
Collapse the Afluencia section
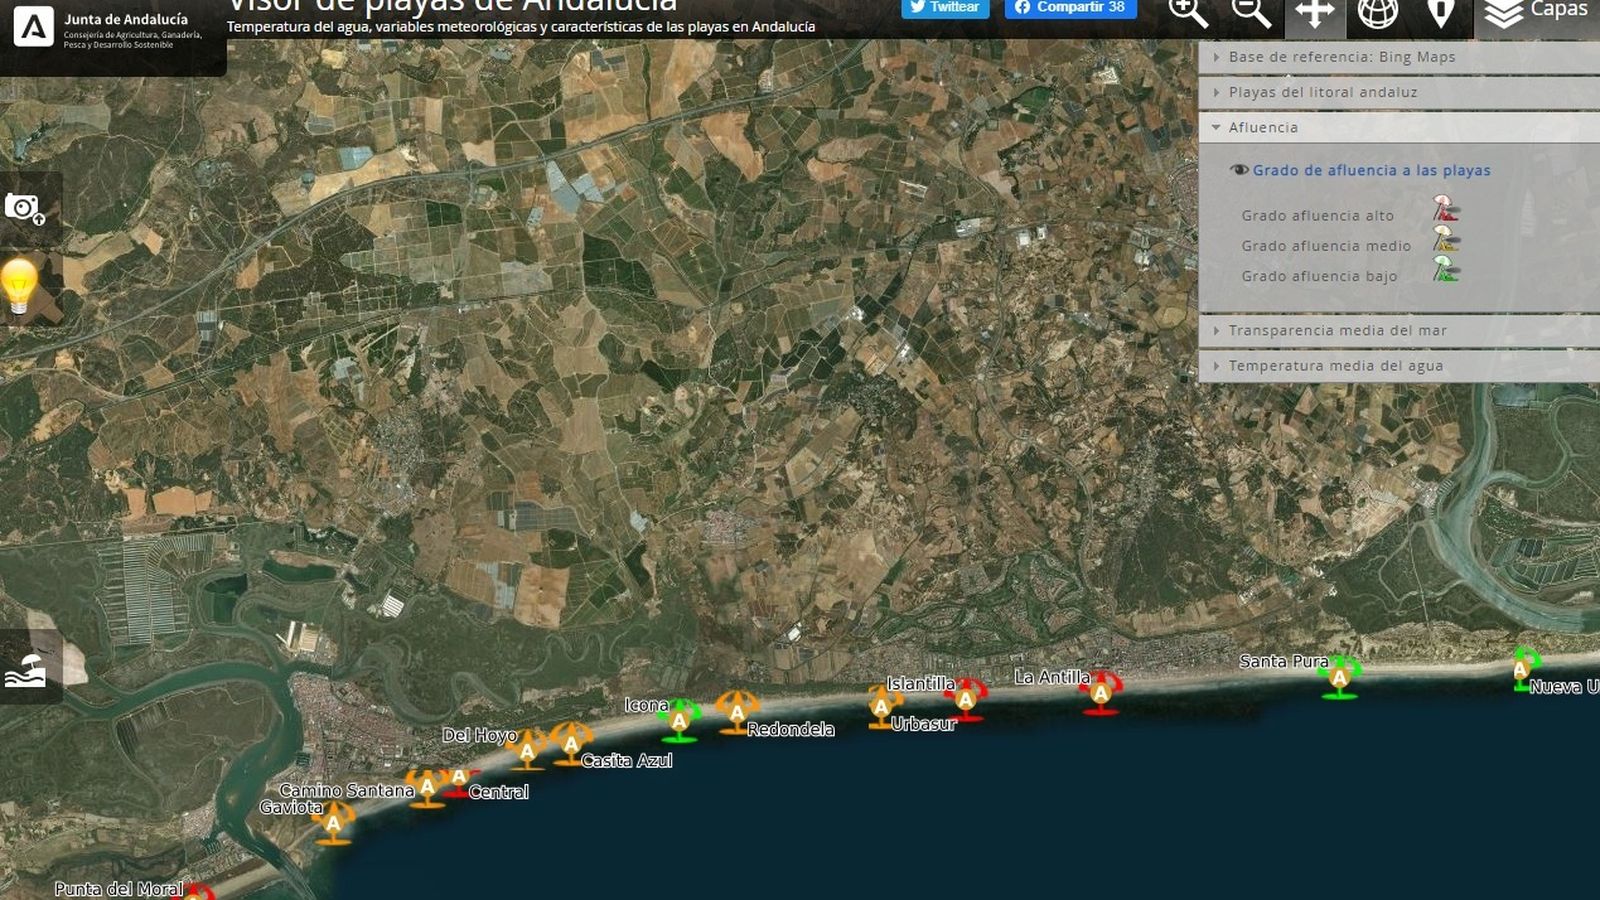tap(1262, 127)
